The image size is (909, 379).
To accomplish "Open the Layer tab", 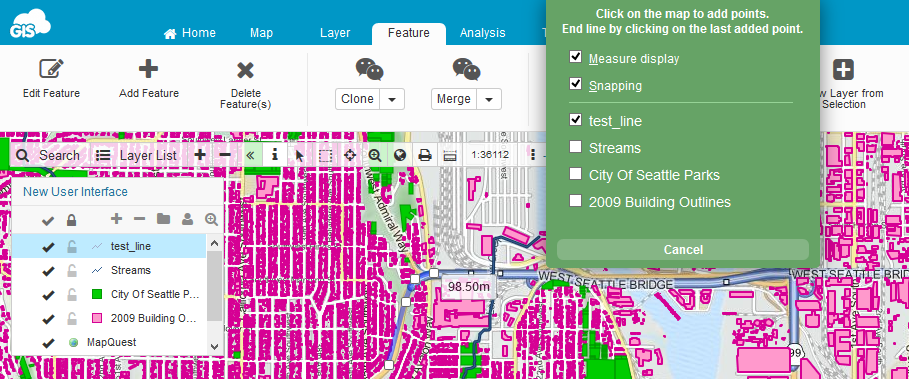I will pyautogui.click(x=335, y=33).
